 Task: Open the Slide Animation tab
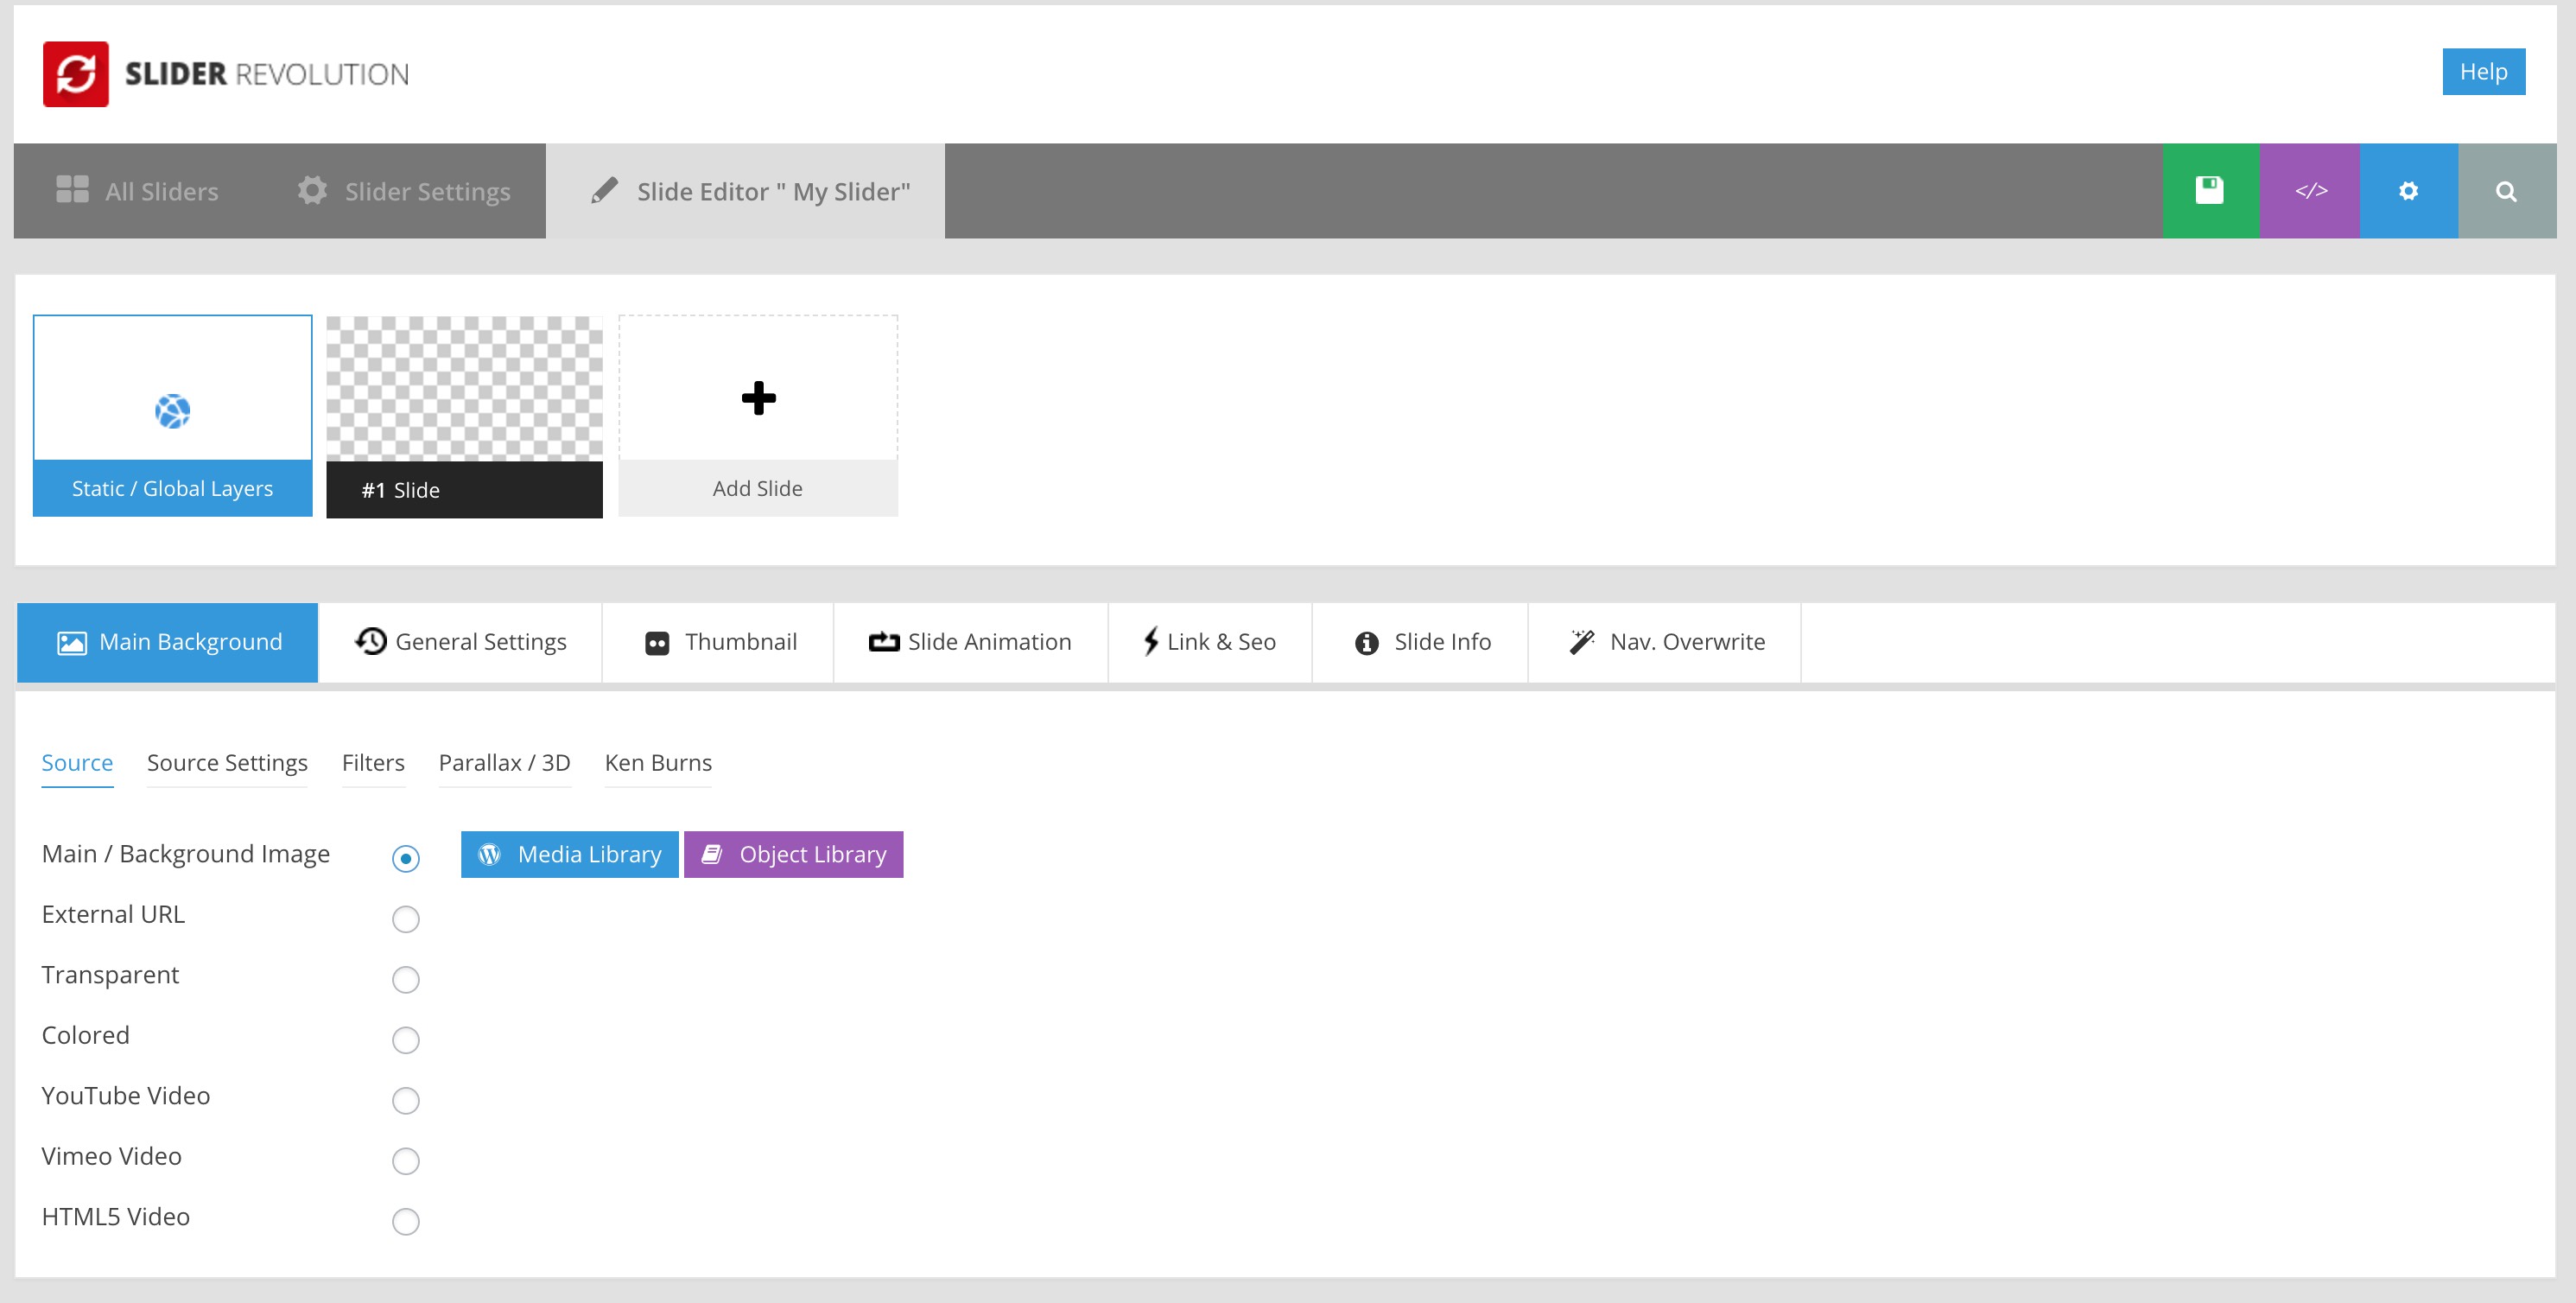click(x=971, y=642)
